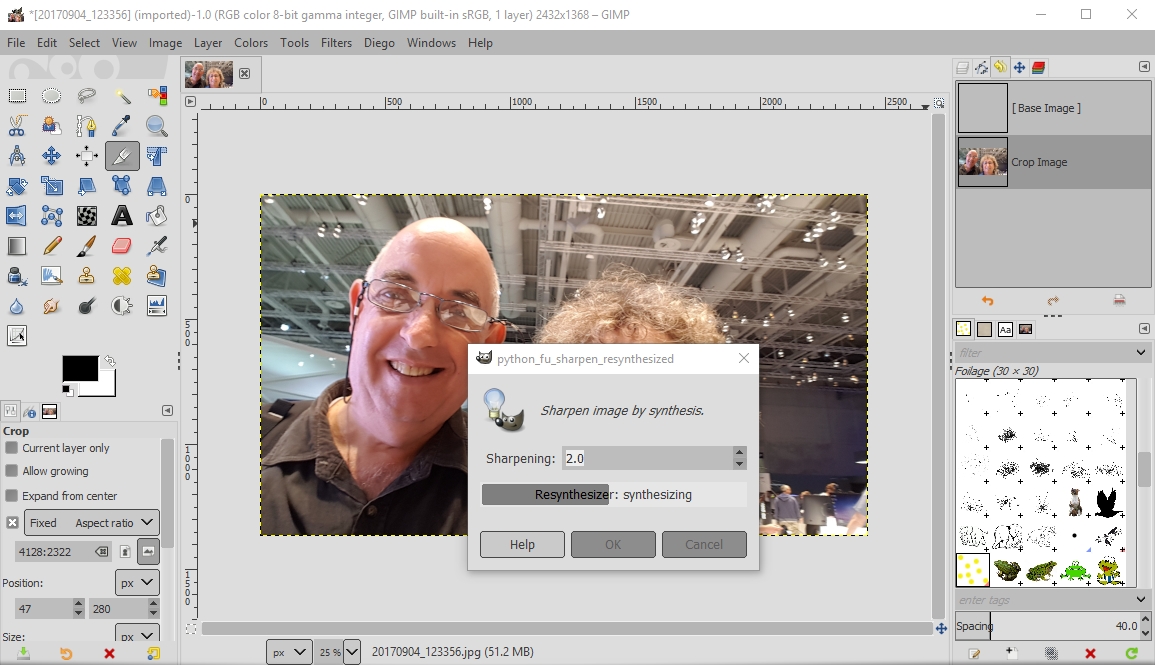
Task: Open the File menu
Action: pos(15,43)
